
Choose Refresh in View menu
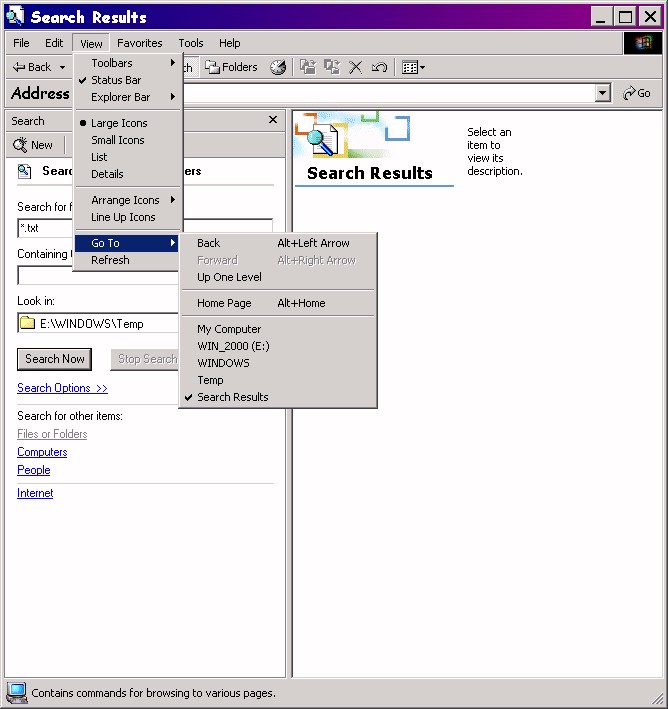click(128, 260)
